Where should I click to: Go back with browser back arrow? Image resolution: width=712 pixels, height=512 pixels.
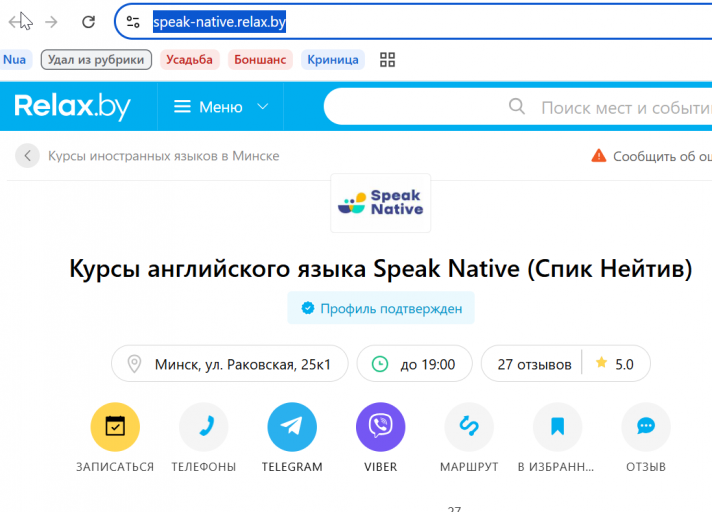tap(16, 21)
